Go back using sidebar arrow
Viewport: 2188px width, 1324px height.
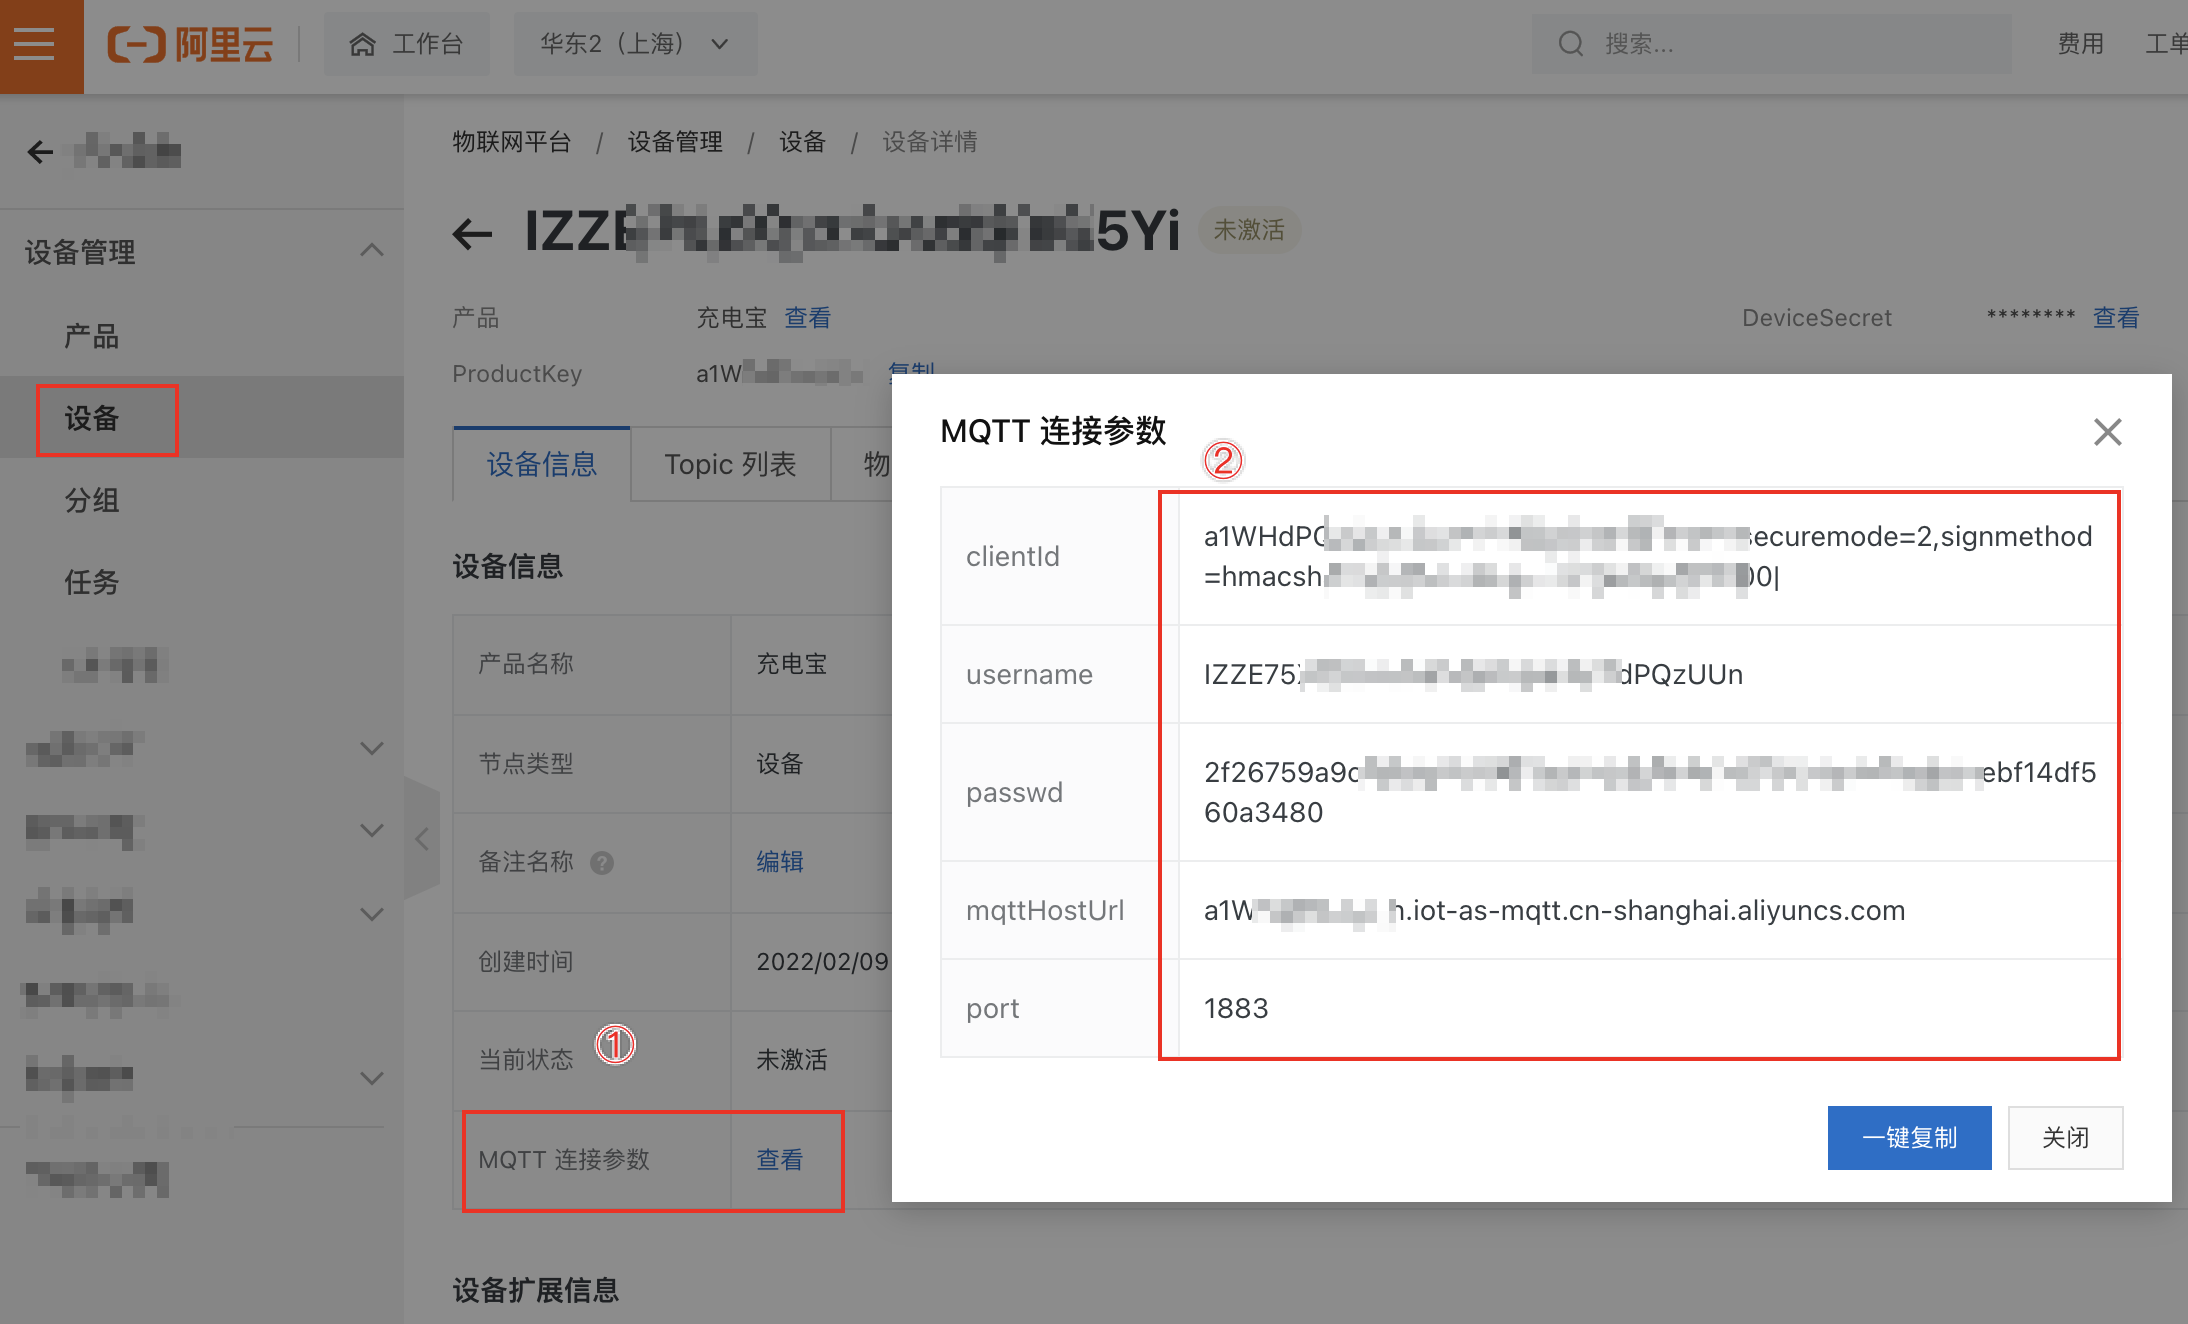[x=40, y=152]
